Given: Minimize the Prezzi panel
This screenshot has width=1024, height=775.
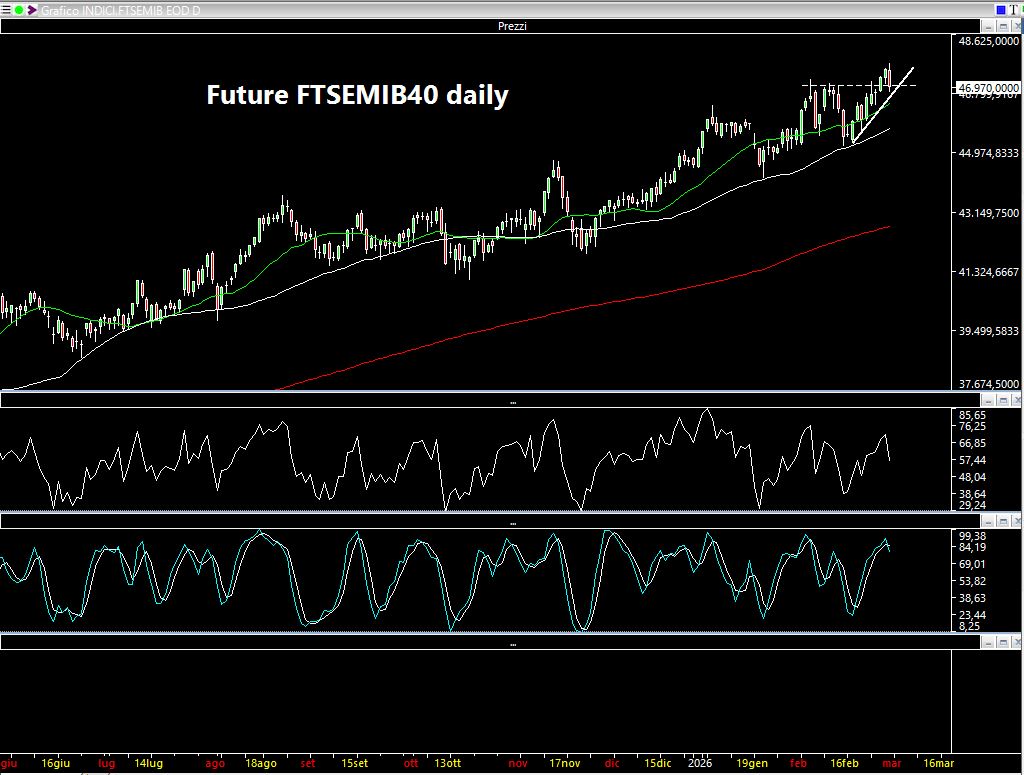Looking at the screenshot, I should click(988, 26).
